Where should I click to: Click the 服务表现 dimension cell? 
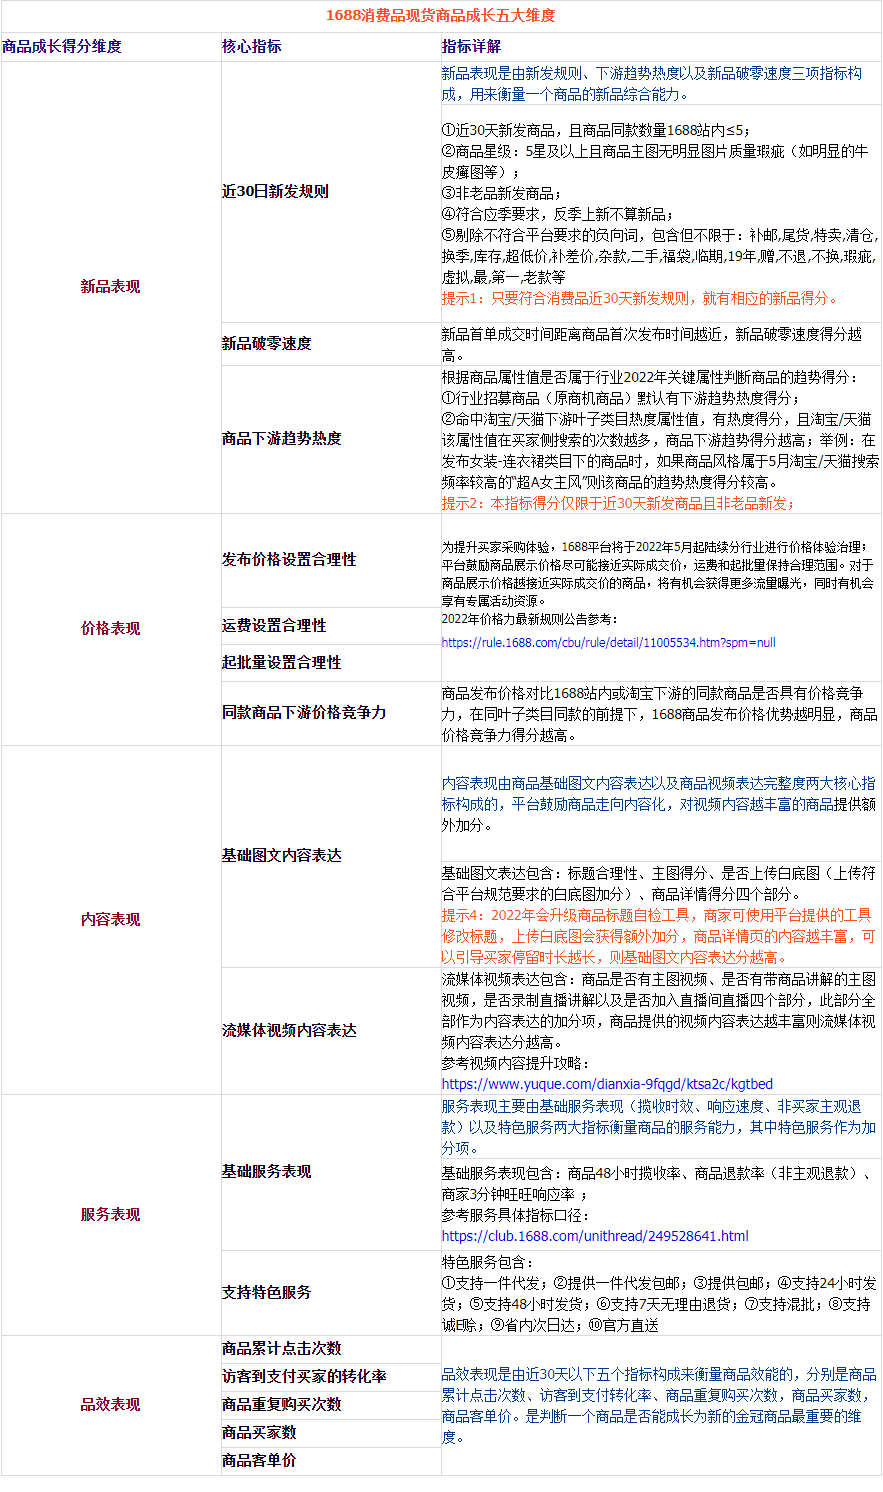(110, 1214)
